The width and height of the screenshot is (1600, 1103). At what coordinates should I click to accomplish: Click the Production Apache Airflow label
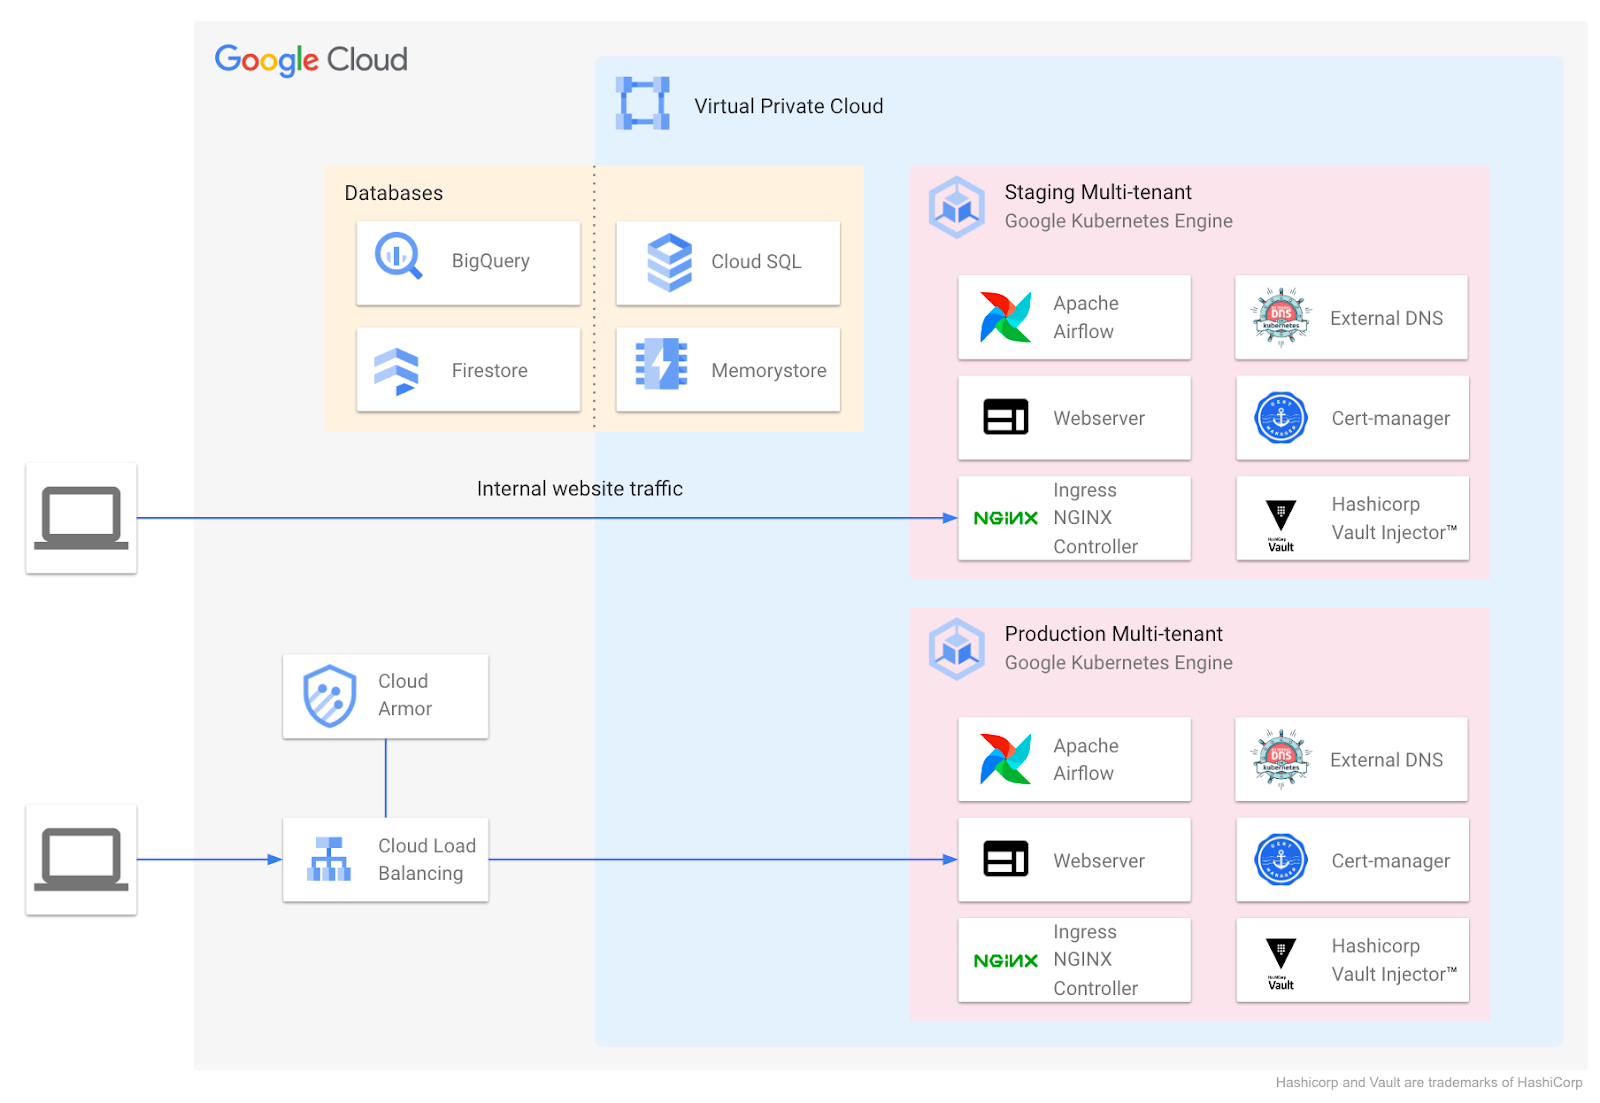1086,759
